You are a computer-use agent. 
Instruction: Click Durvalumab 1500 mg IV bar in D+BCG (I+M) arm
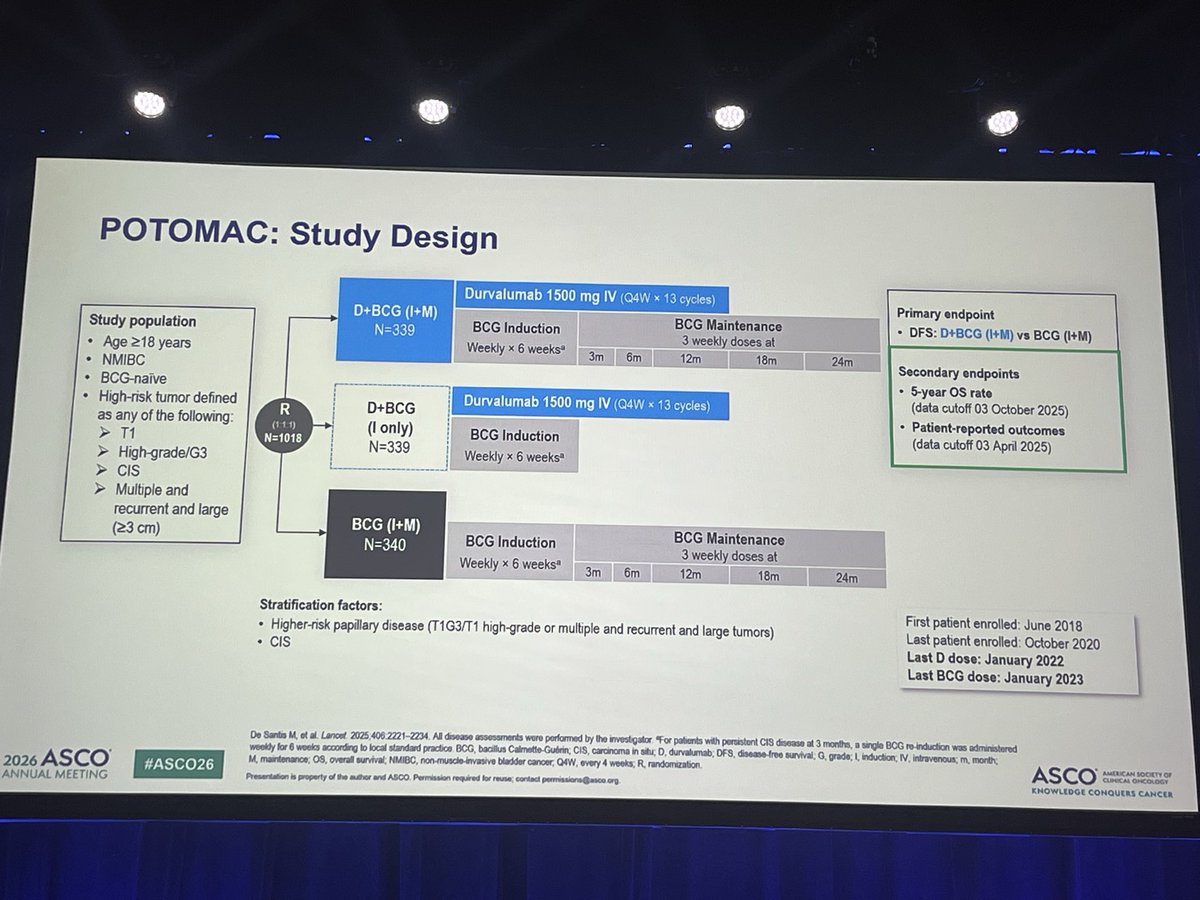click(592, 297)
